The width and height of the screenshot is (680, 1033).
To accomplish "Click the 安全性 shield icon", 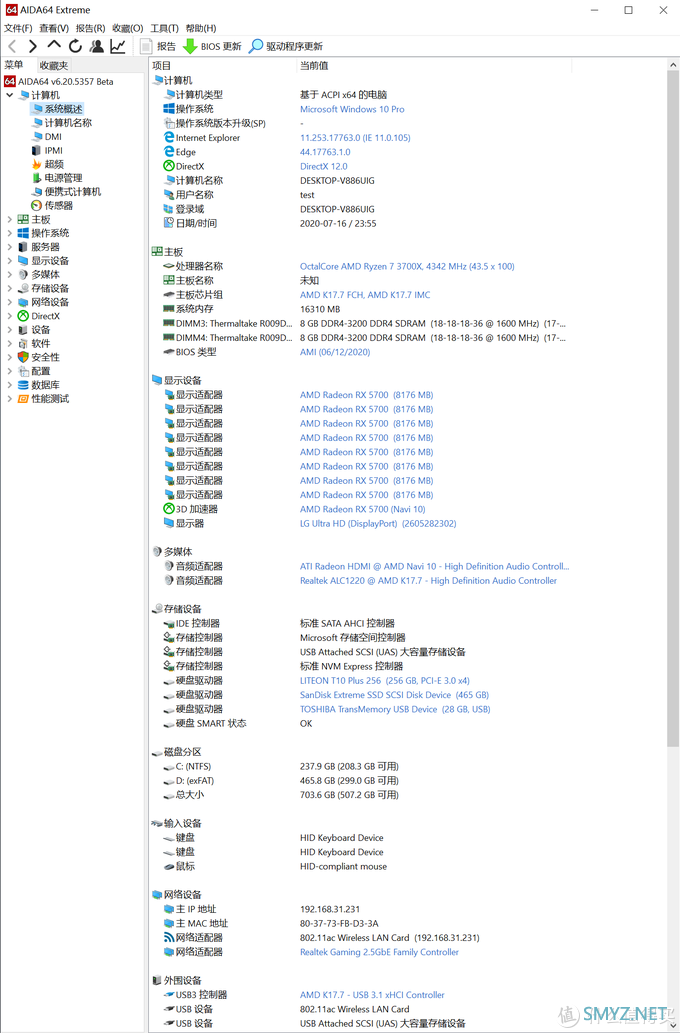I will click(x=23, y=357).
